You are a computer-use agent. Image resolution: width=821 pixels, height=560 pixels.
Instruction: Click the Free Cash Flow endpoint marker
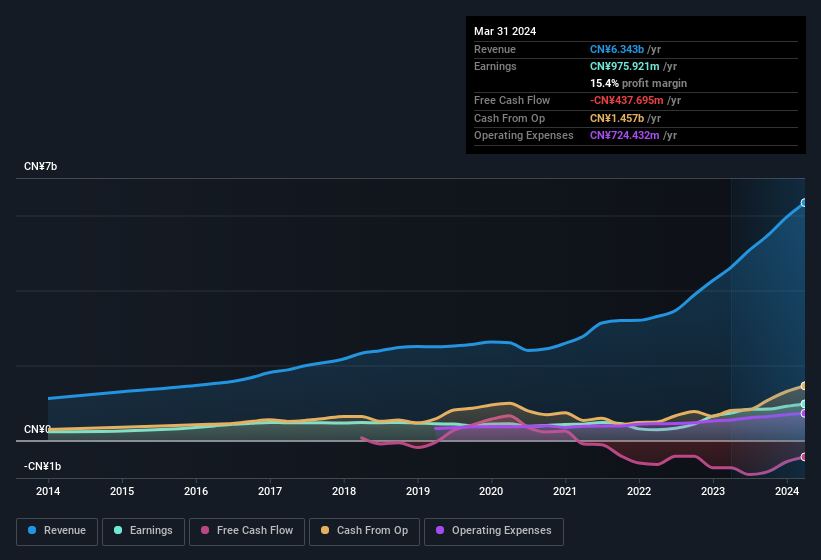[804, 456]
